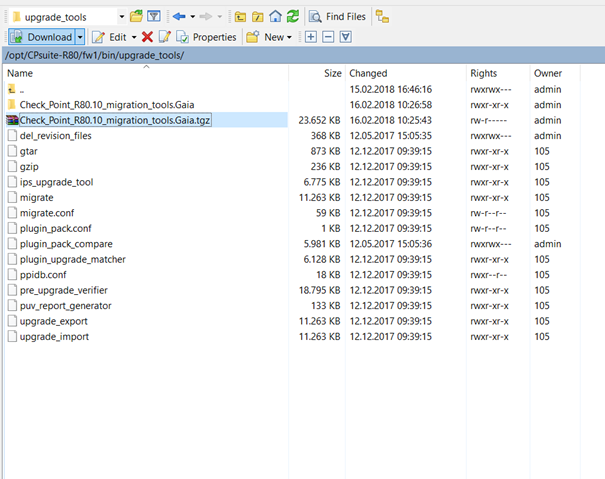Screen dimensions: 605x479
Task: Select the upgrade_export file
Action: click(x=54, y=321)
